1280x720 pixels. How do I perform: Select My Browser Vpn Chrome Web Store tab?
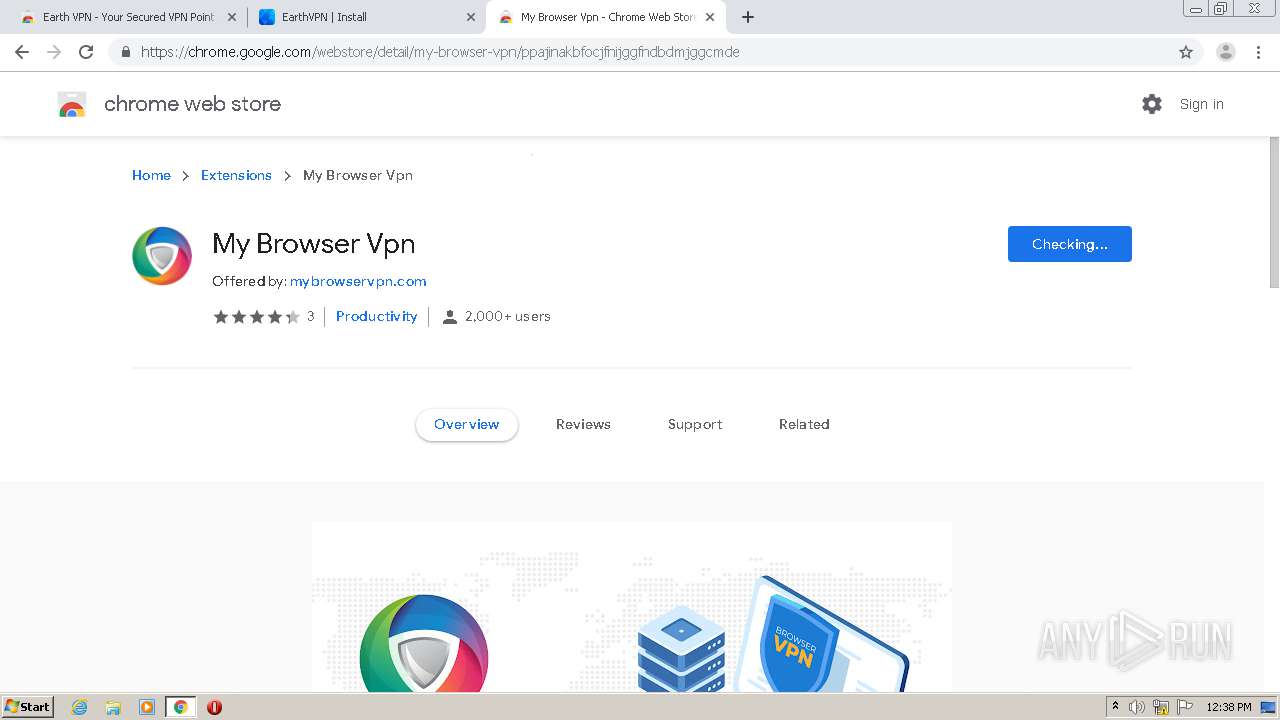pyautogui.click(x=606, y=17)
